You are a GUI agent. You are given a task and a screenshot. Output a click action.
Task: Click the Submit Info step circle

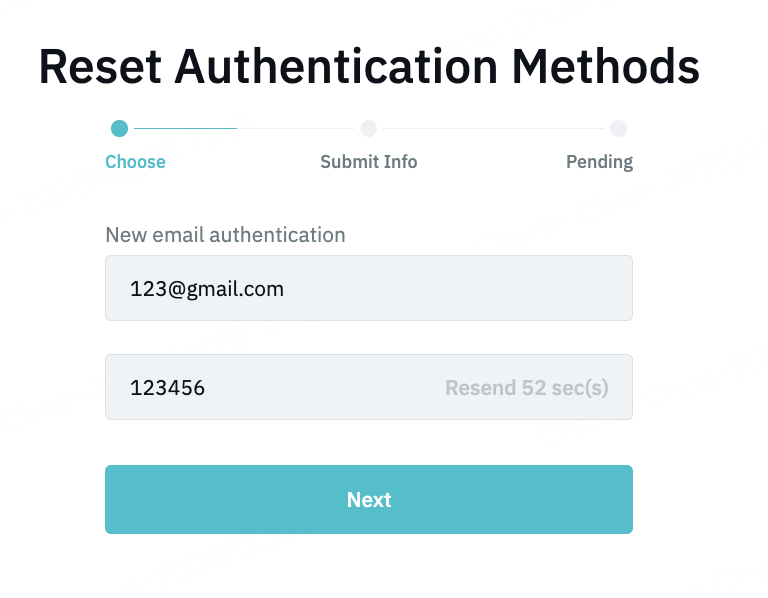click(369, 128)
